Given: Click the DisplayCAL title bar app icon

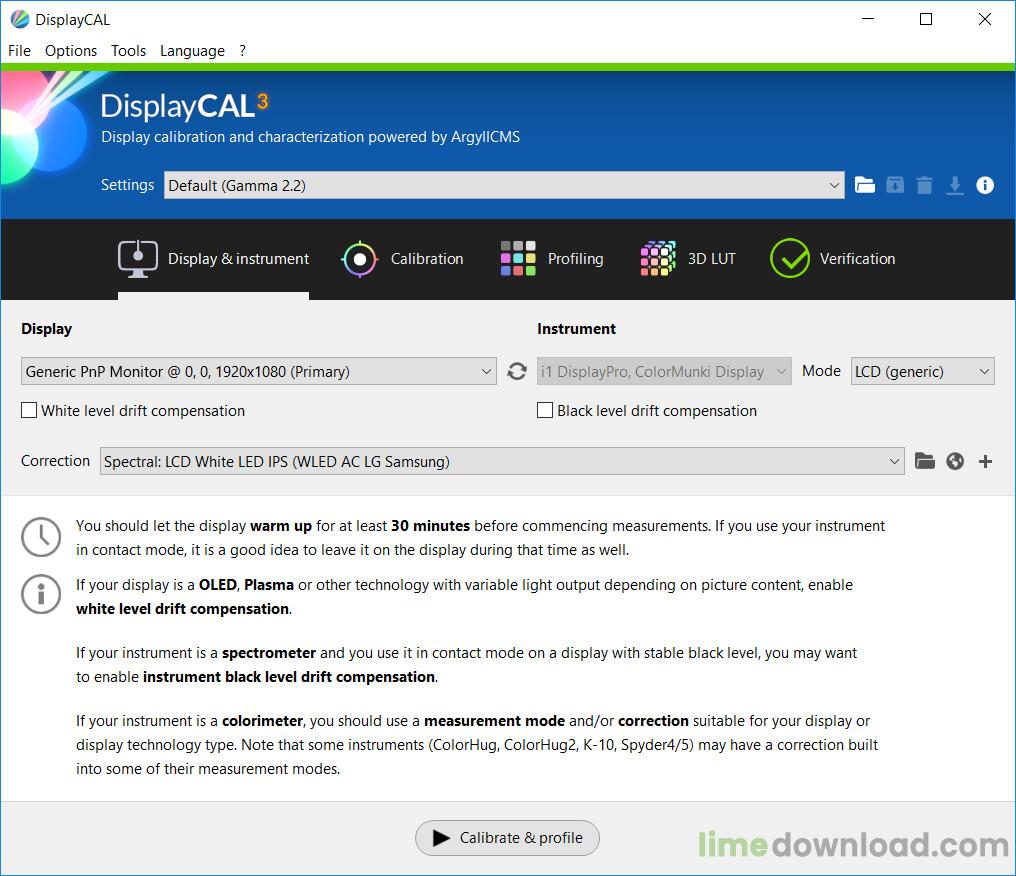Looking at the screenshot, I should 20,19.
